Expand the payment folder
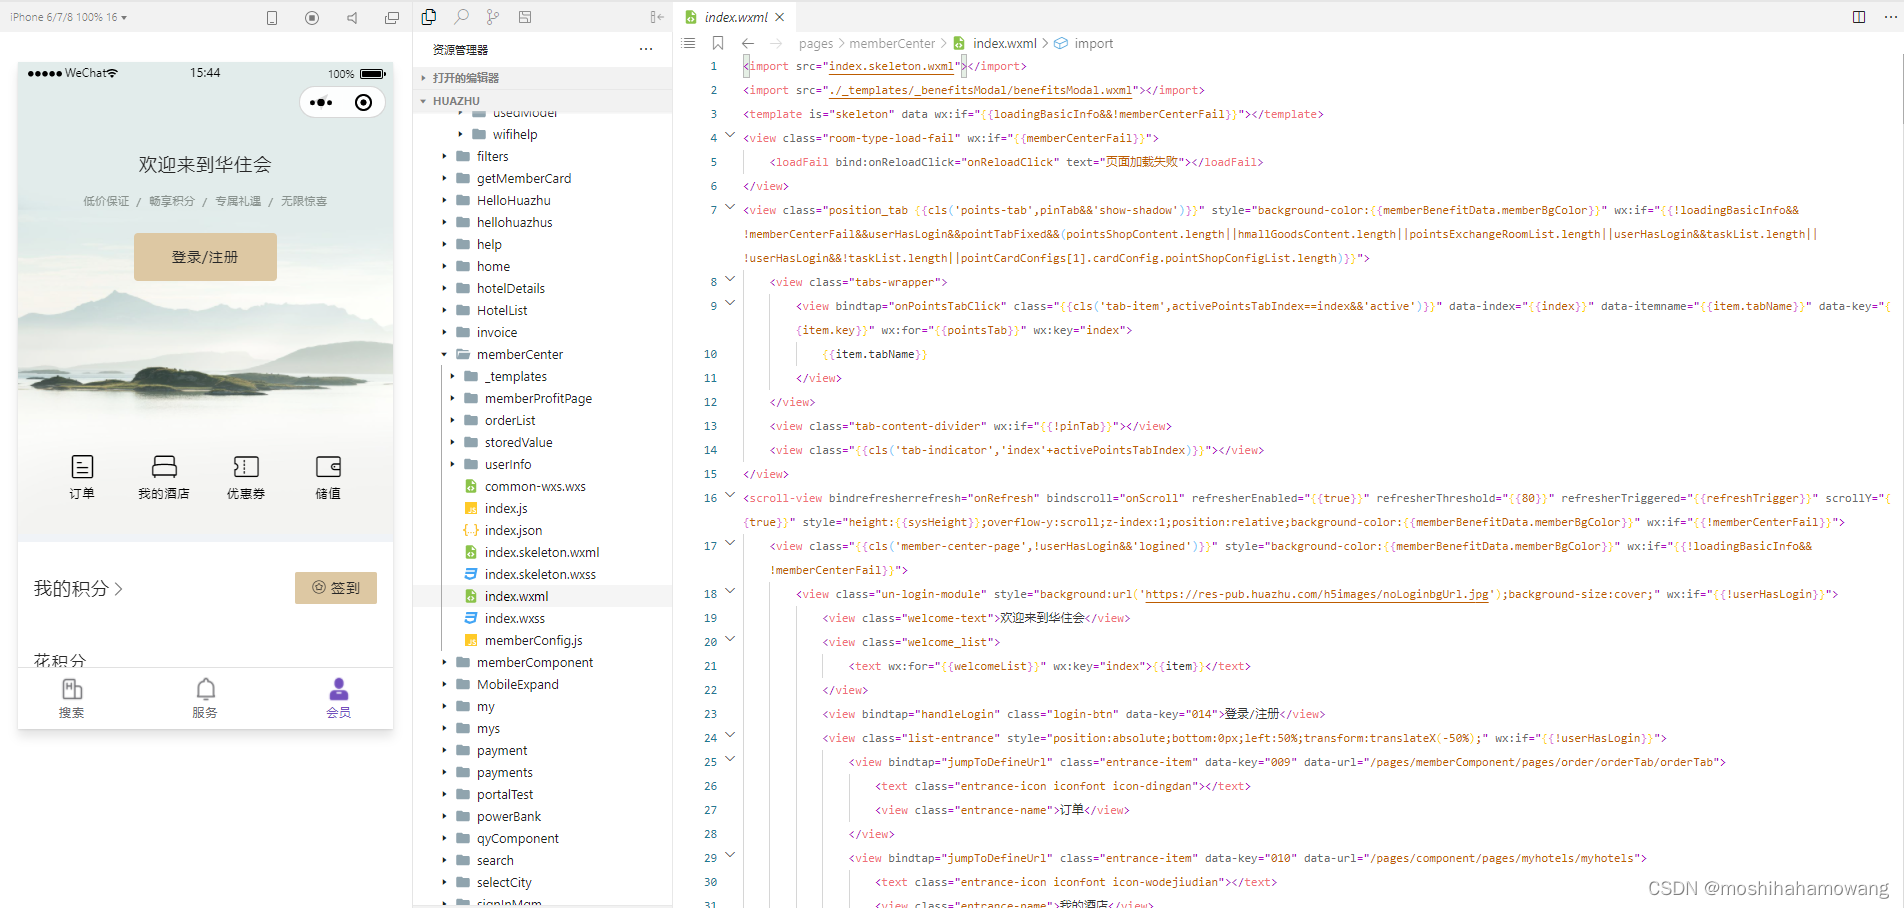The height and width of the screenshot is (908, 1904). pyautogui.click(x=542, y=750)
